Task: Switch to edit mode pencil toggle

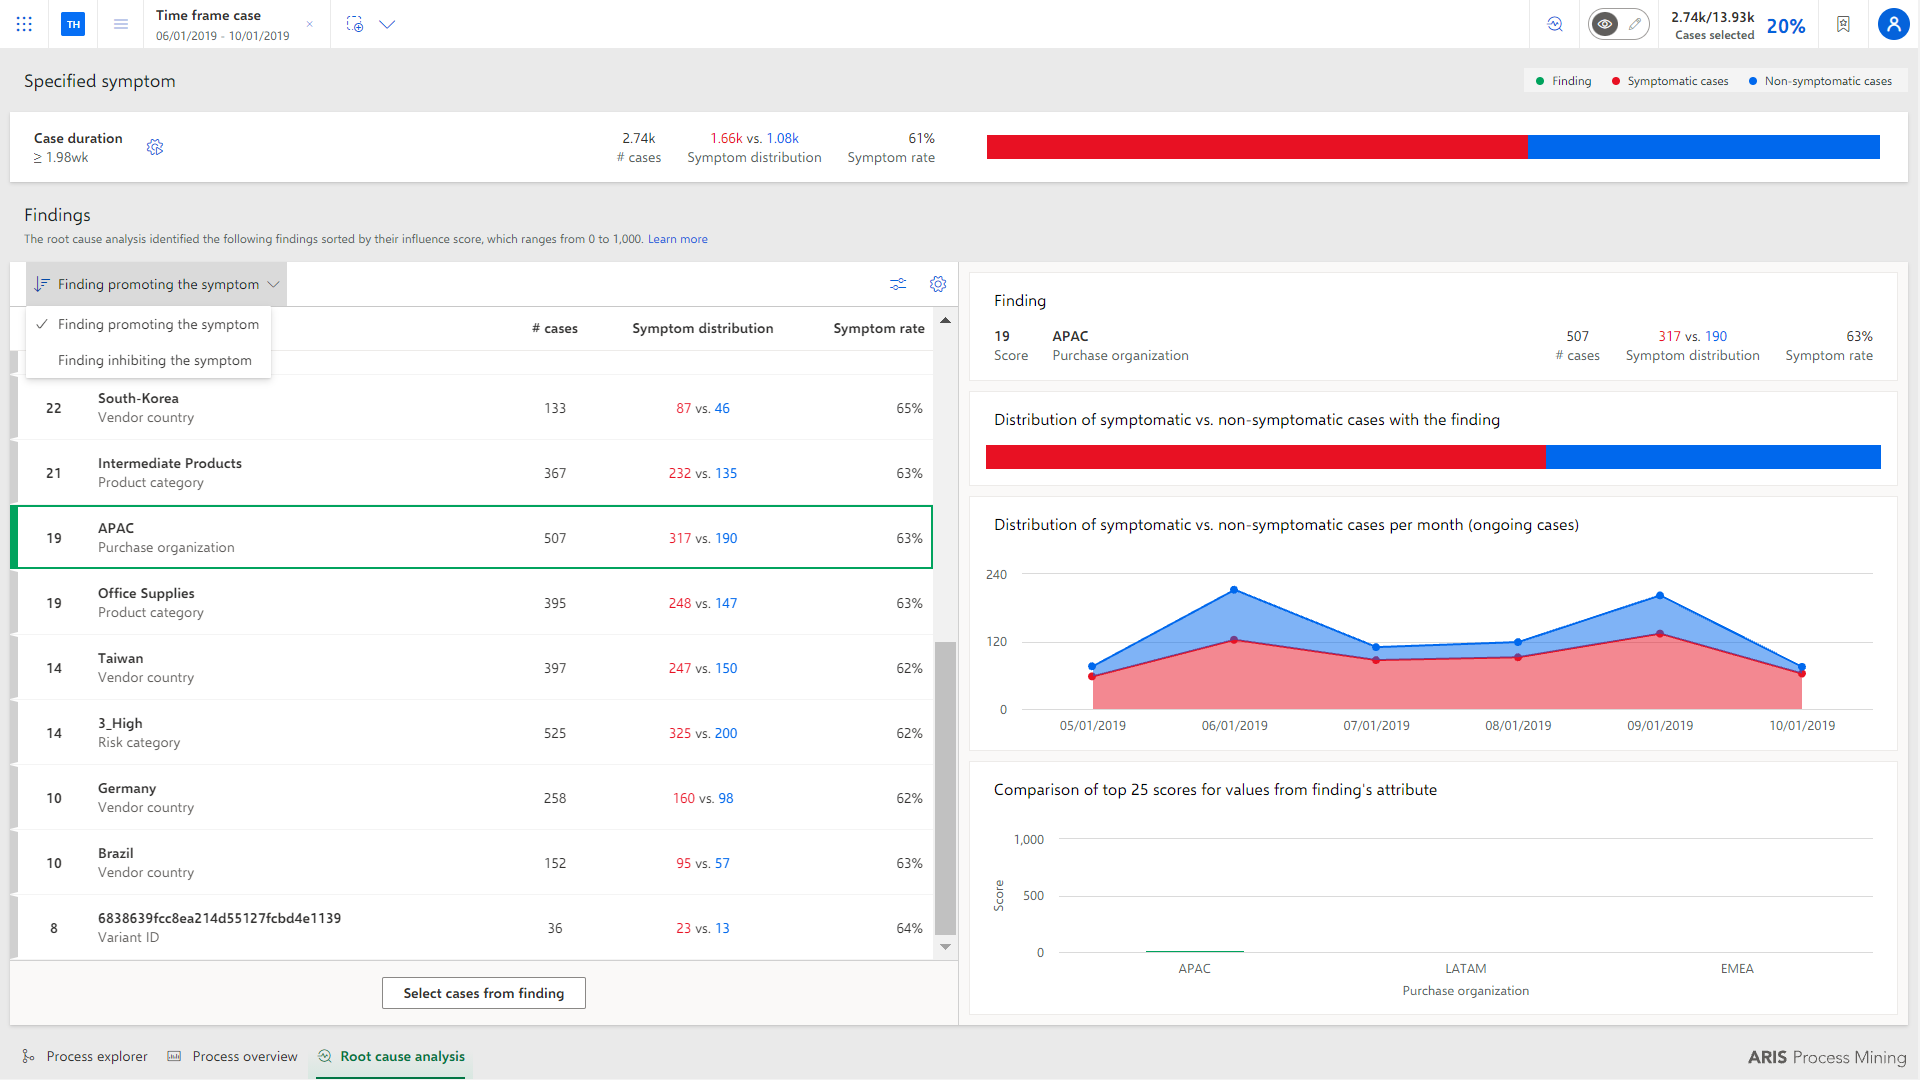Action: tap(1635, 24)
